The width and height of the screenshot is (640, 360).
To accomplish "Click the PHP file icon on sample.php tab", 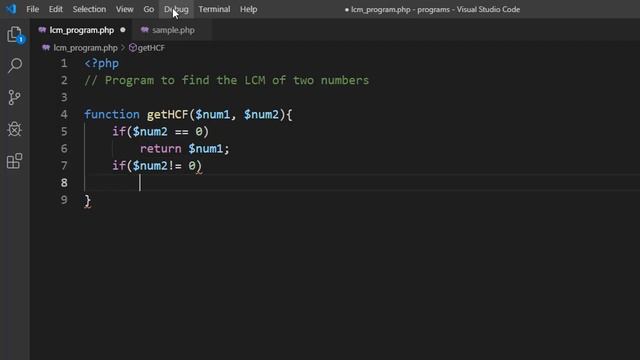I will click(144, 30).
